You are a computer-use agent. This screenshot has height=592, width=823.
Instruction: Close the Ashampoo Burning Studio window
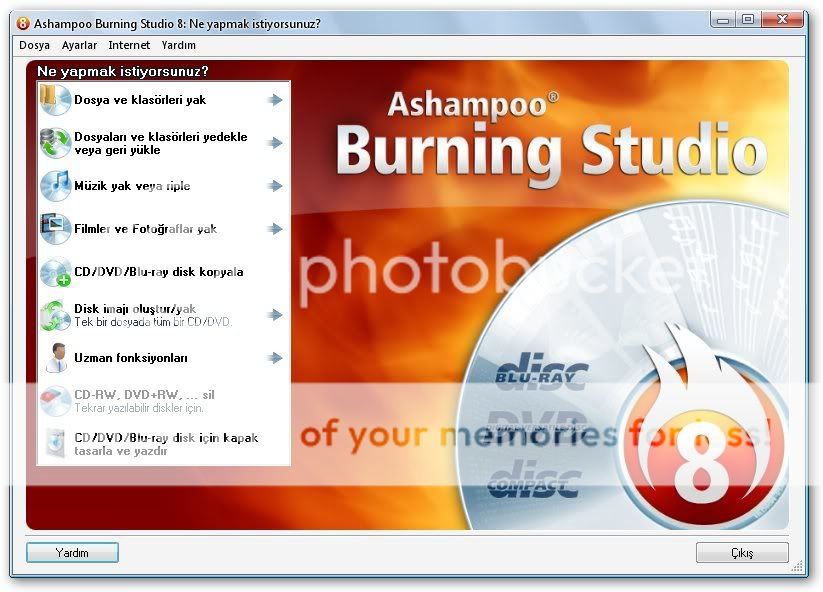pyautogui.click(x=783, y=20)
